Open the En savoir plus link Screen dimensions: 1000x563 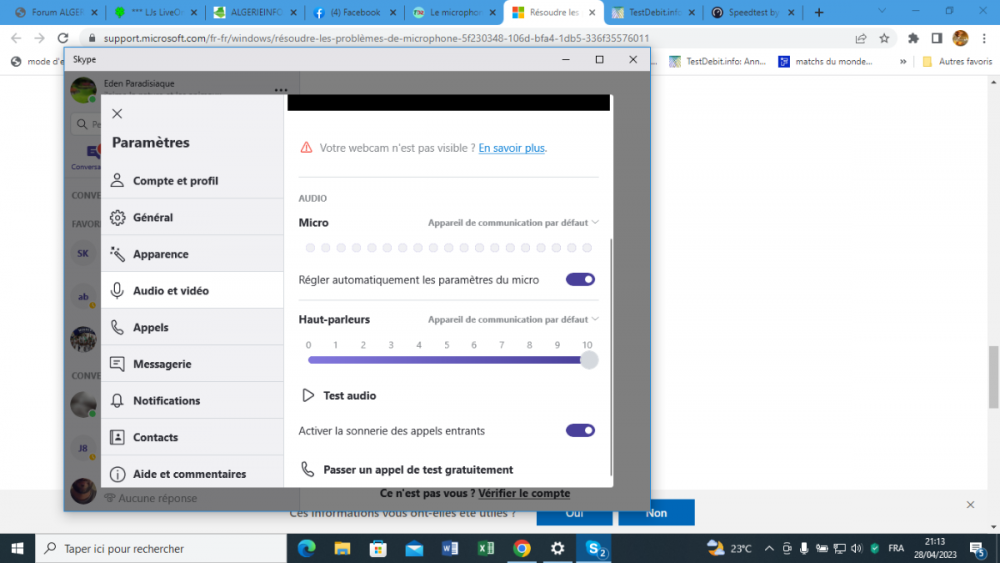[x=511, y=148]
